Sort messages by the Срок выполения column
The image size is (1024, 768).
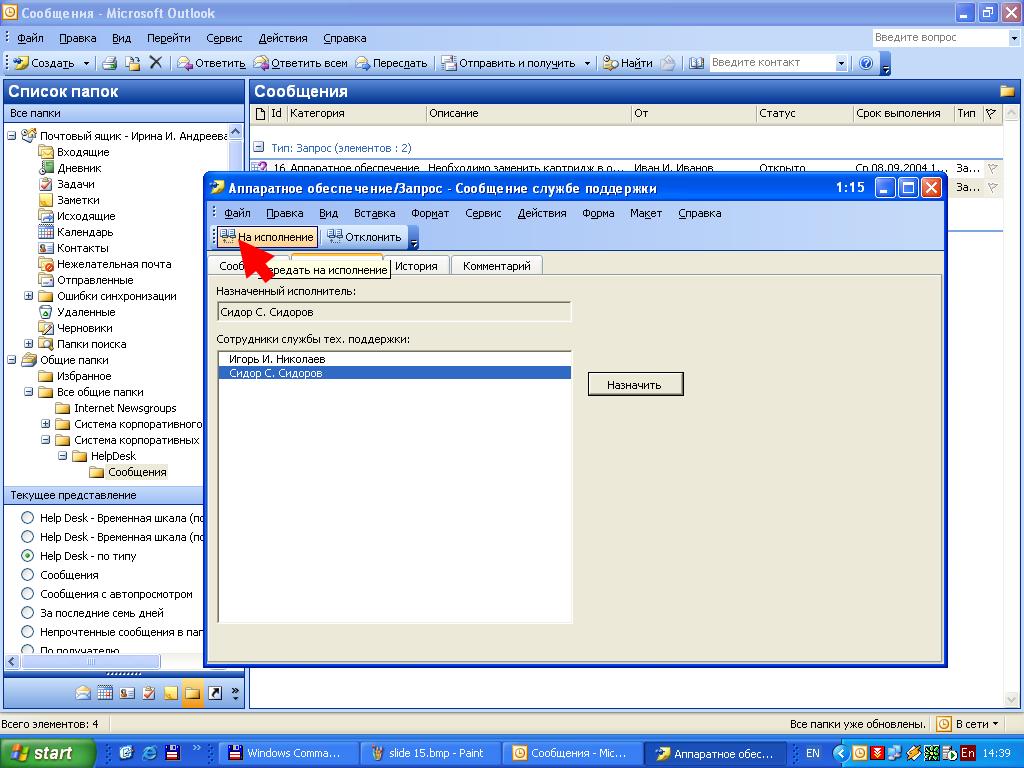click(903, 113)
